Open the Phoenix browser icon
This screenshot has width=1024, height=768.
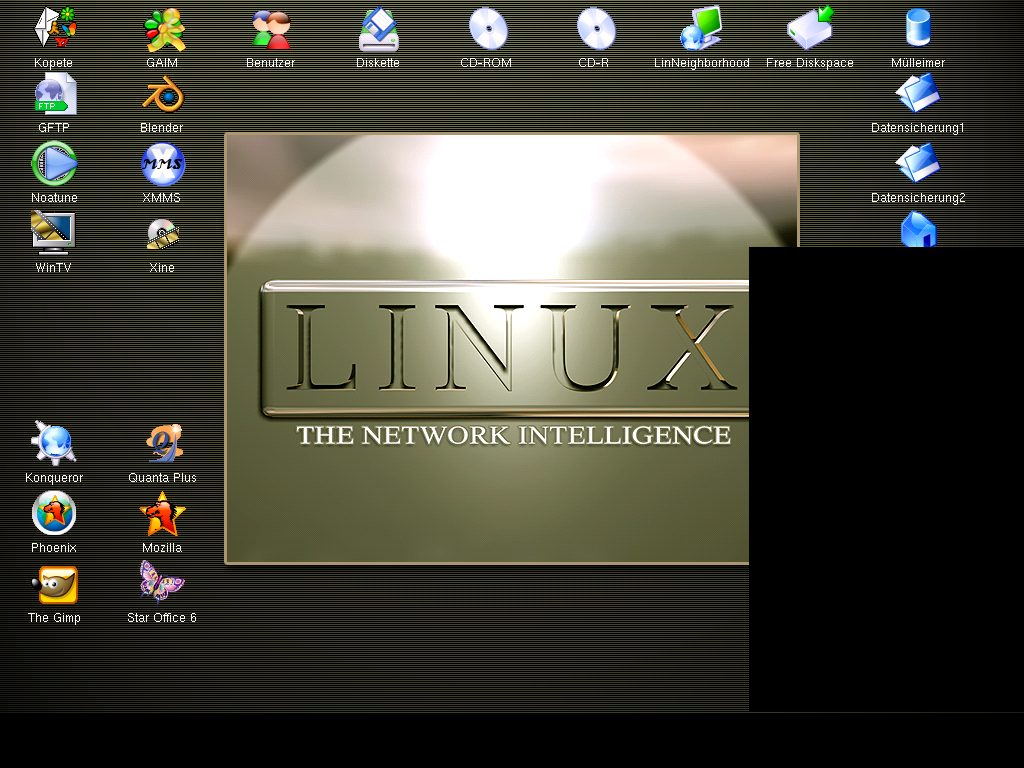[54, 513]
